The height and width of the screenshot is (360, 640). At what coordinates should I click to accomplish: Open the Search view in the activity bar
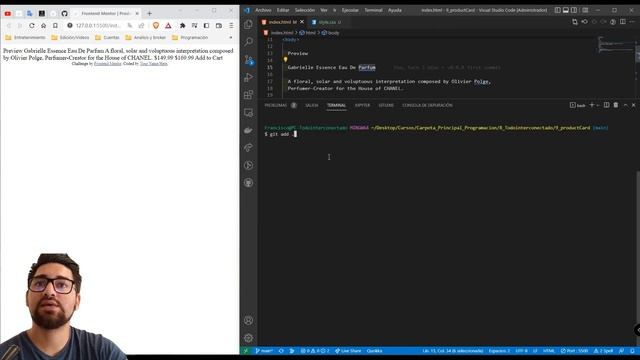click(248, 42)
